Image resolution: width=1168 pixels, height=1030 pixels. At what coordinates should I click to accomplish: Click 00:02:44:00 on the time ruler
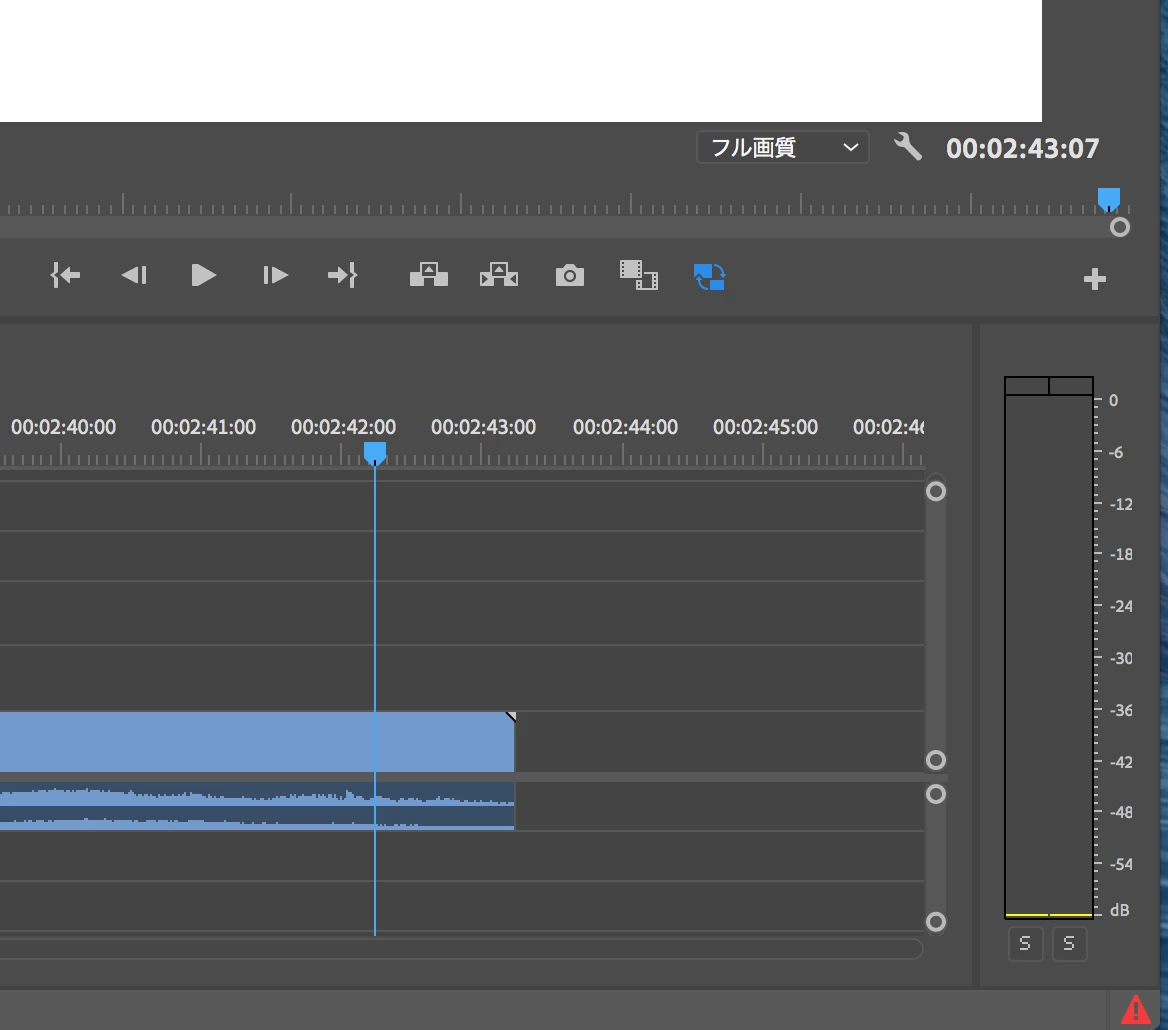tap(625, 427)
